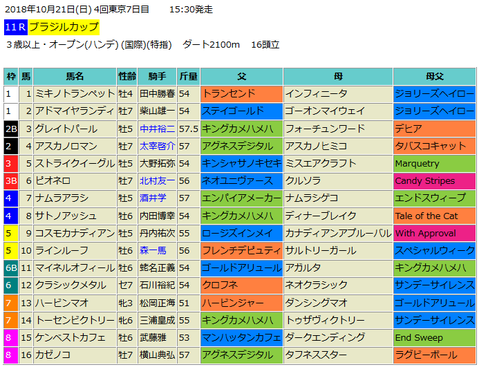479x367 pixels.
Task: Click sire cell ネオユニヴァース
Action: tap(242, 181)
